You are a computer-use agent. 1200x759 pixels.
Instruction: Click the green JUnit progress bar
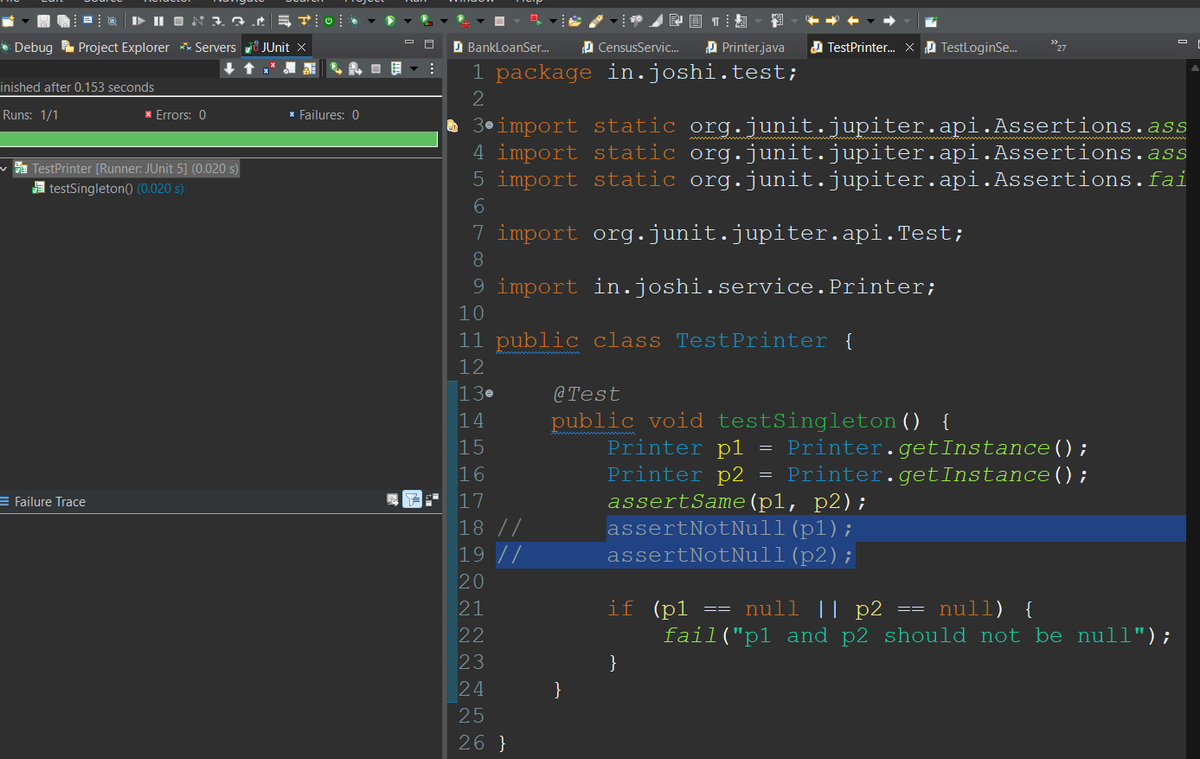[219, 139]
